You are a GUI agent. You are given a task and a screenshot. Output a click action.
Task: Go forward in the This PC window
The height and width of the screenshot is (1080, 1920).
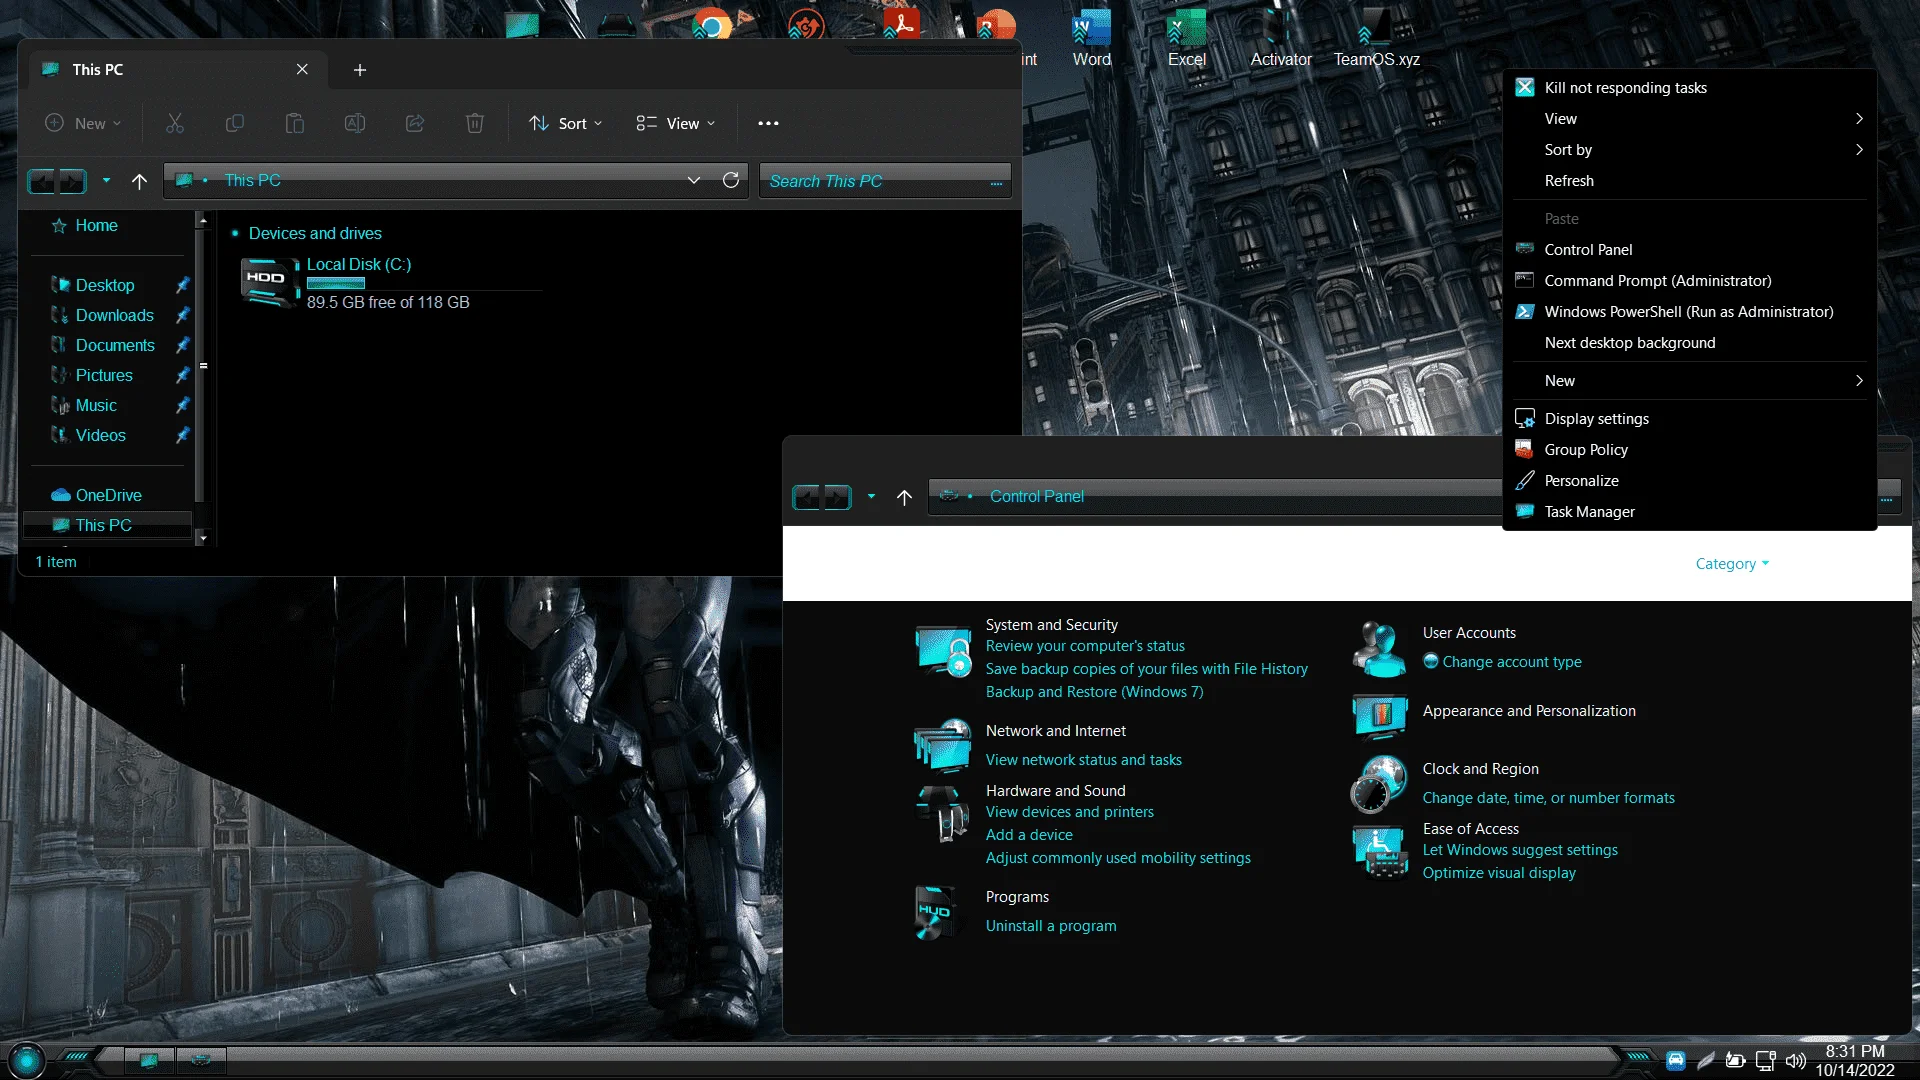(x=72, y=181)
